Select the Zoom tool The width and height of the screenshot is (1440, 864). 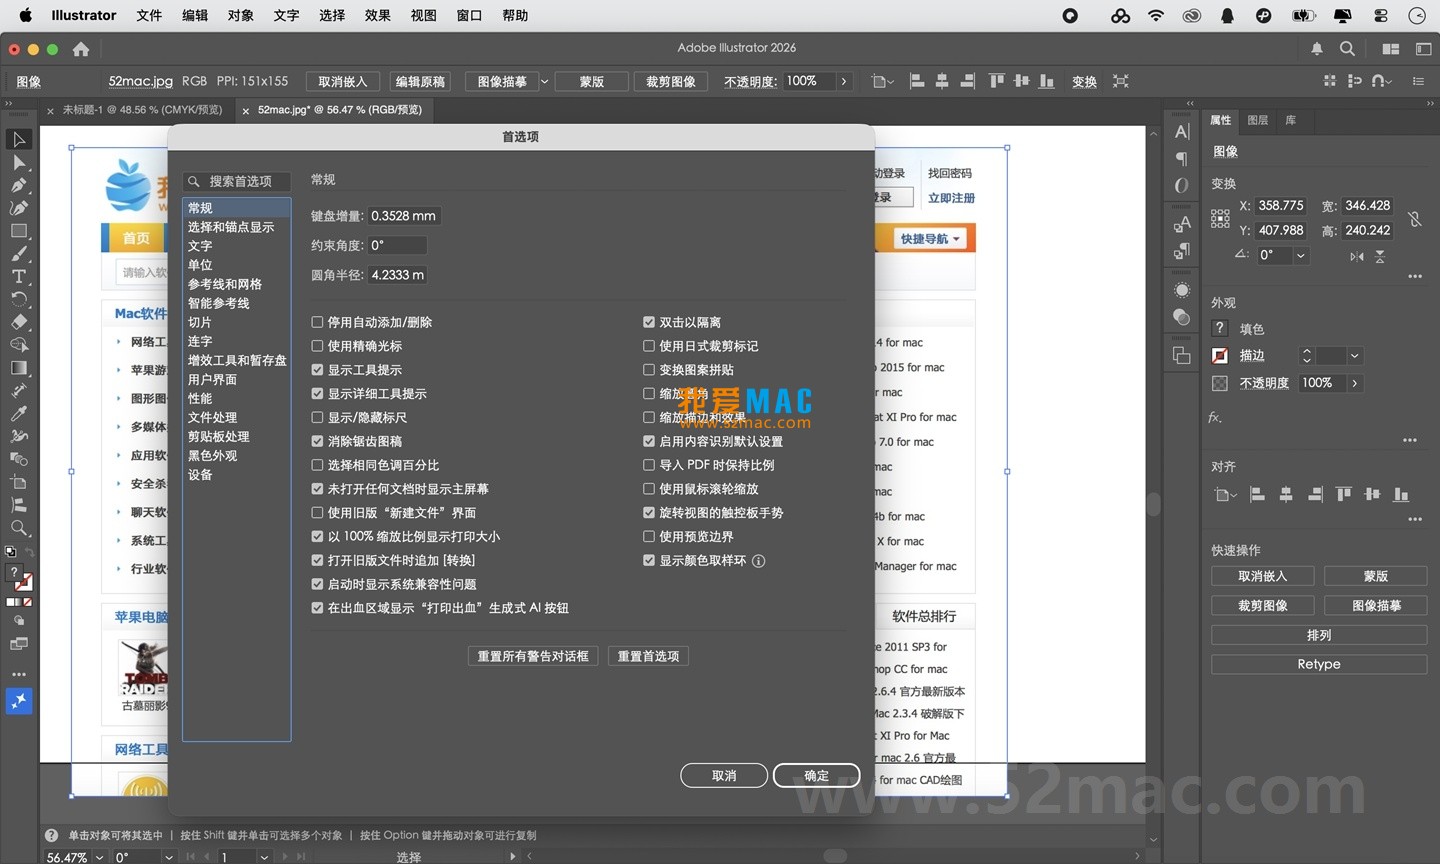pyautogui.click(x=18, y=528)
